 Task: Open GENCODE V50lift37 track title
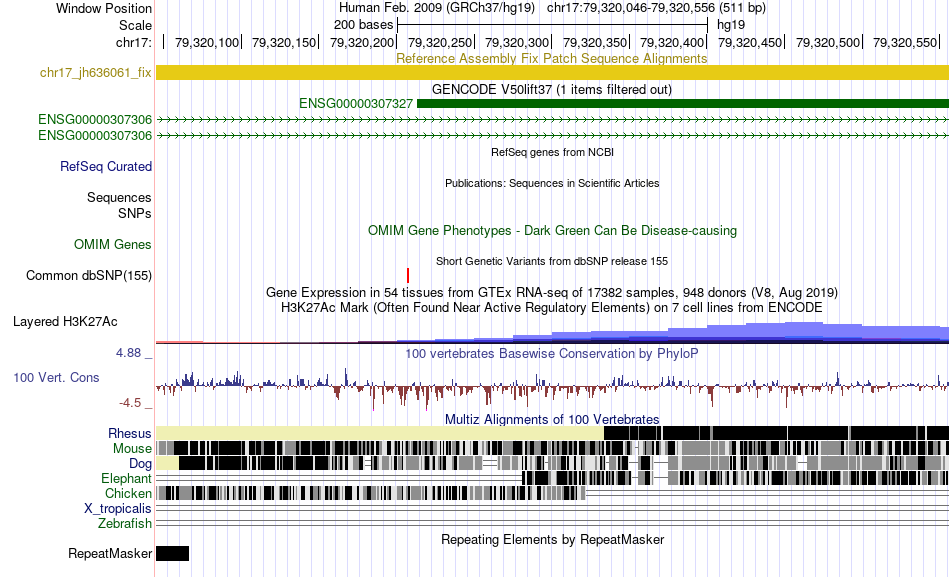tap(551, 90)
